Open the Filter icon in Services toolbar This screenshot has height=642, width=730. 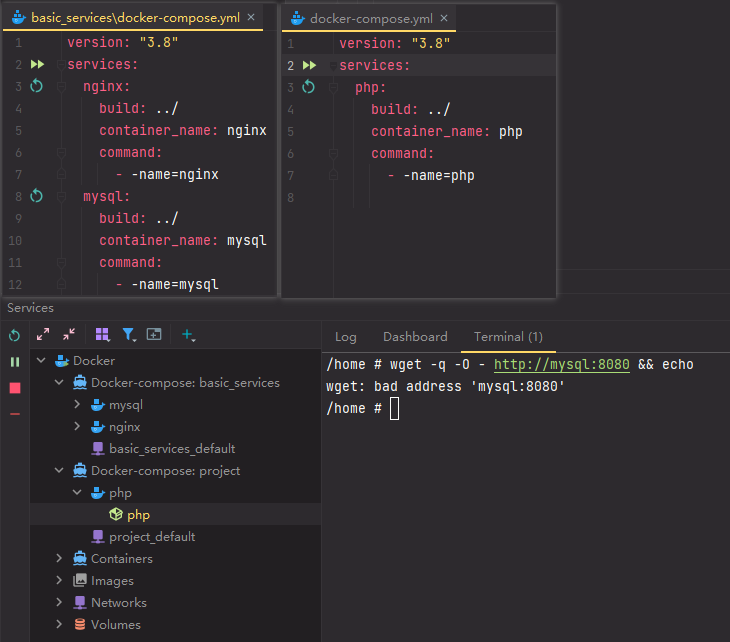point(129,335)
